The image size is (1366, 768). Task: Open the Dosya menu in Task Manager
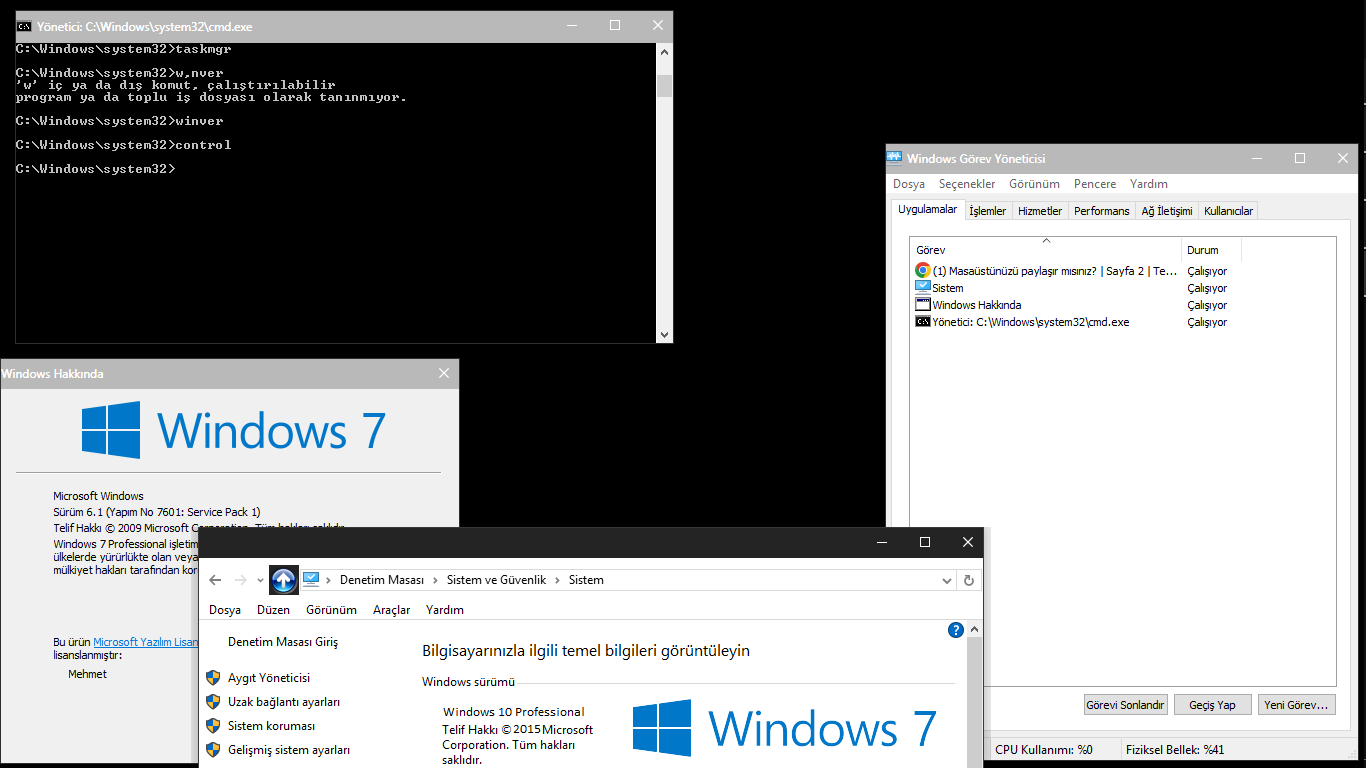click(x=909, y=184)
